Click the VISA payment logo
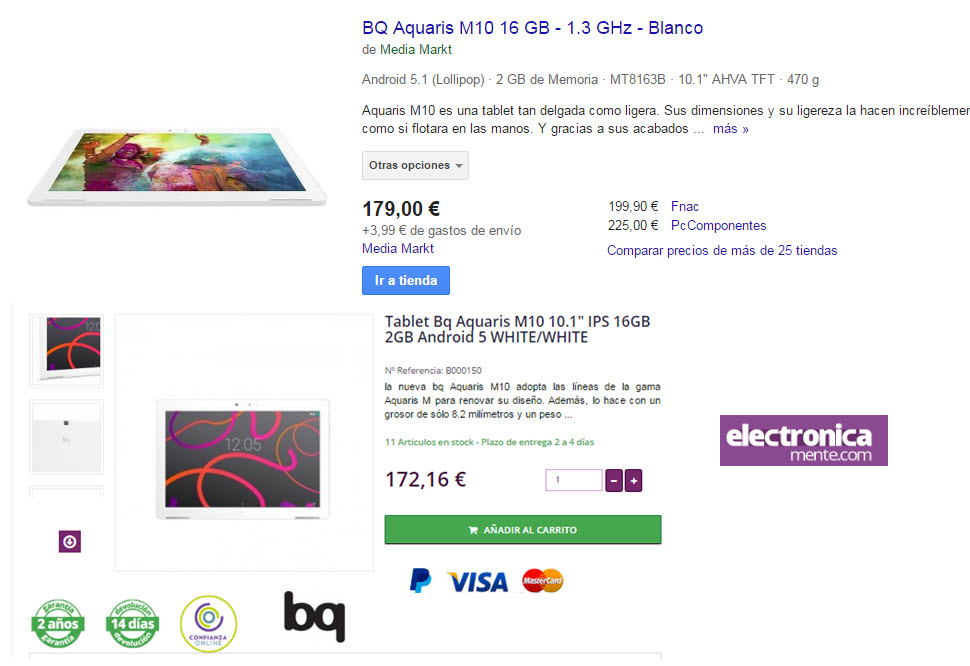 (x=478, y=582)
